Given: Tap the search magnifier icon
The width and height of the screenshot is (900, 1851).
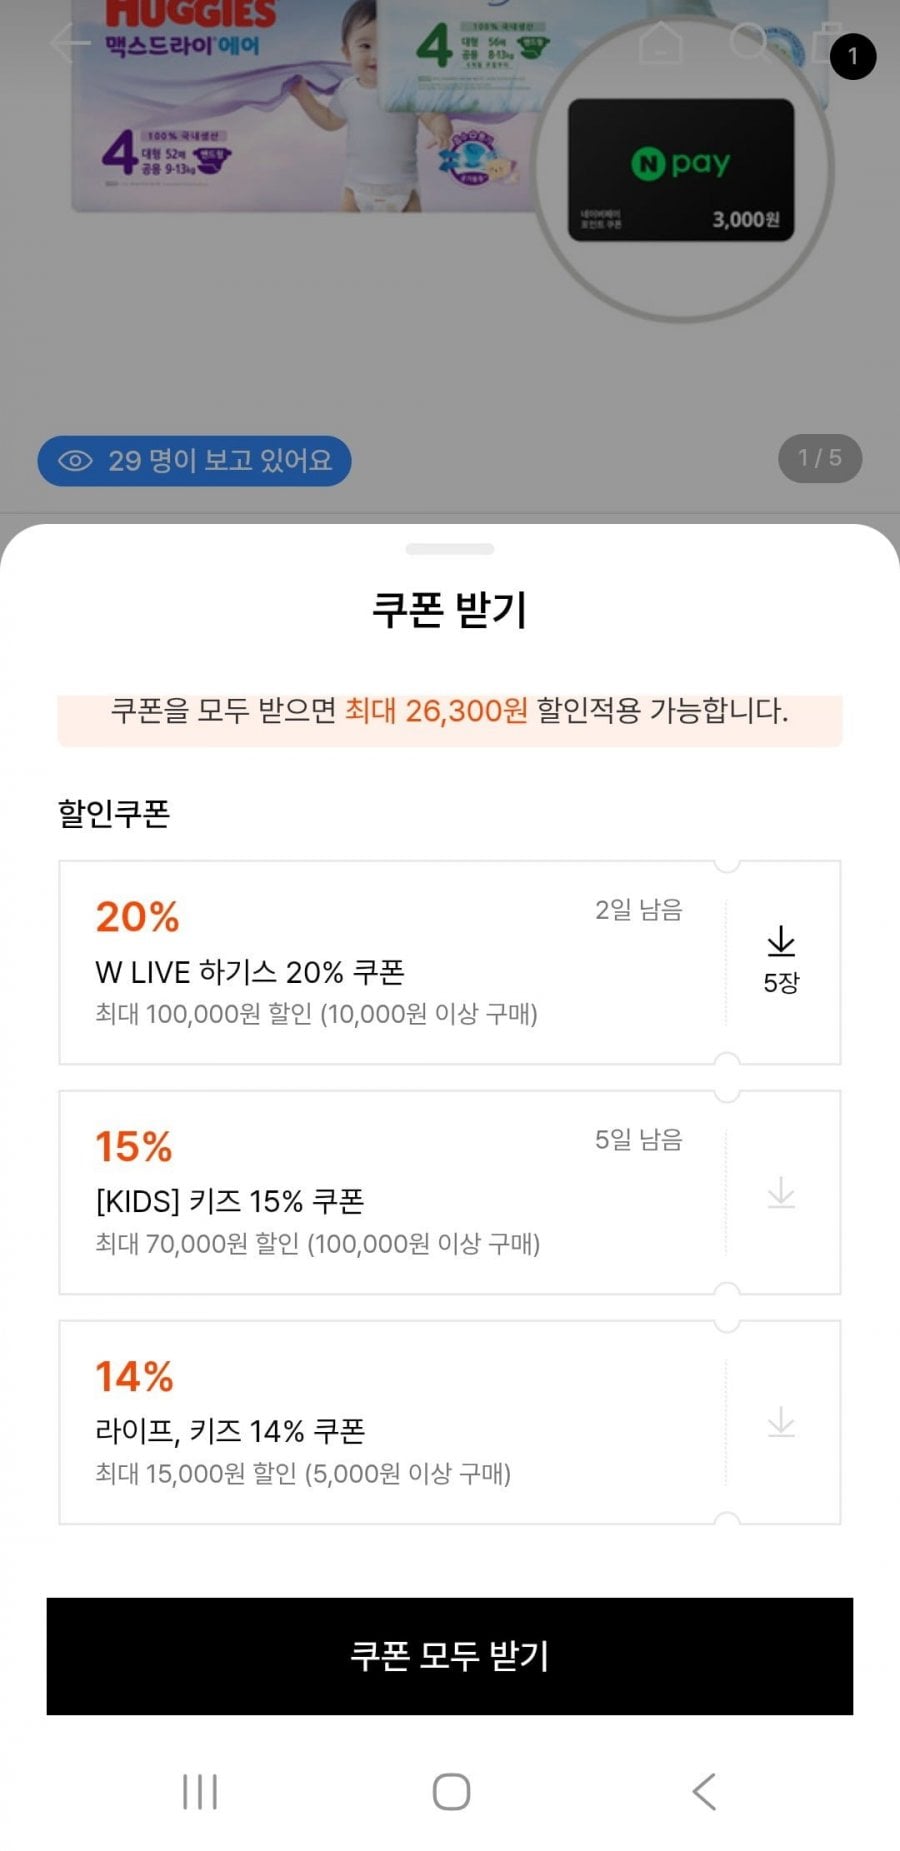Looking at the screenshot, I should [x=750, y=43].
